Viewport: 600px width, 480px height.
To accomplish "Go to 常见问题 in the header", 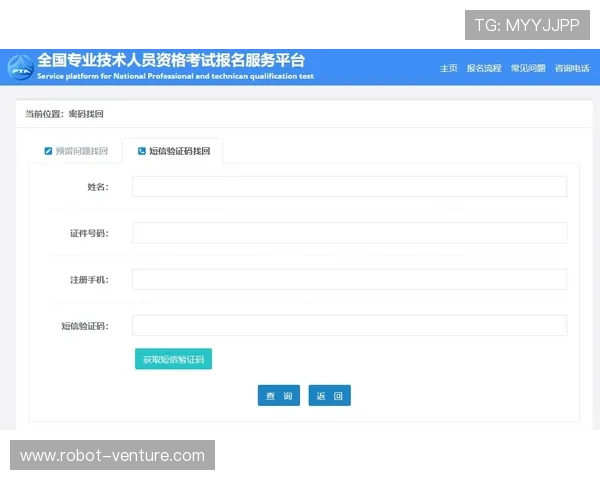I will (528, 68).
